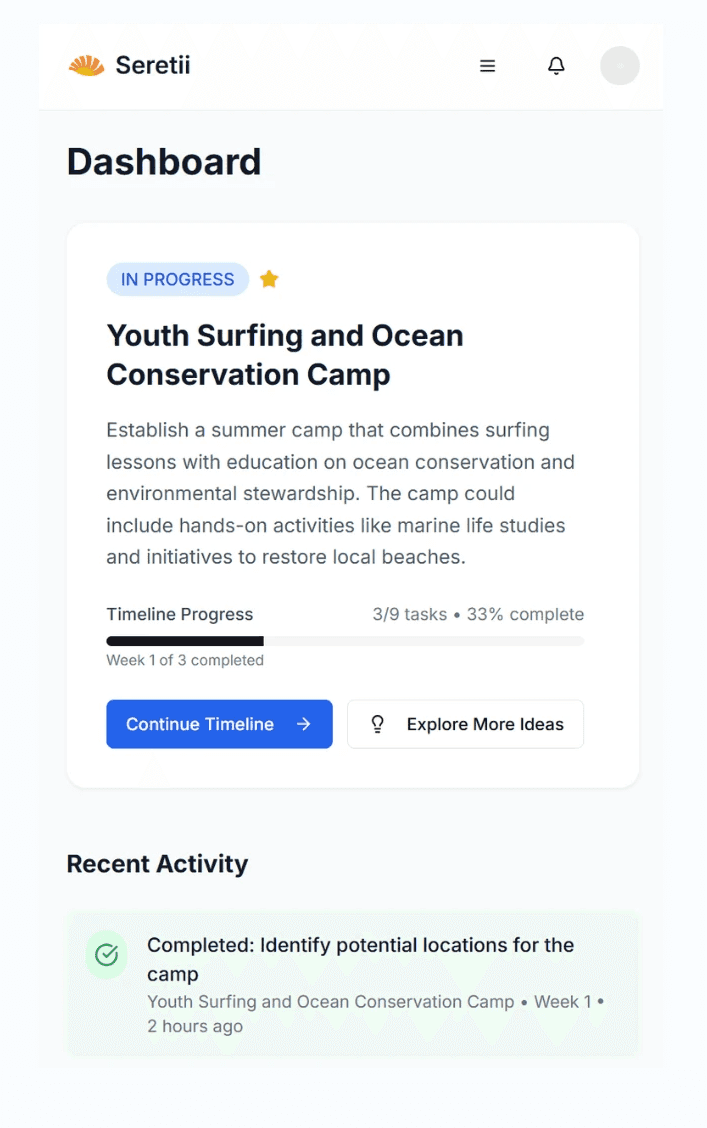
Task: Click the green completed checkmark icon
Action: 106,955
